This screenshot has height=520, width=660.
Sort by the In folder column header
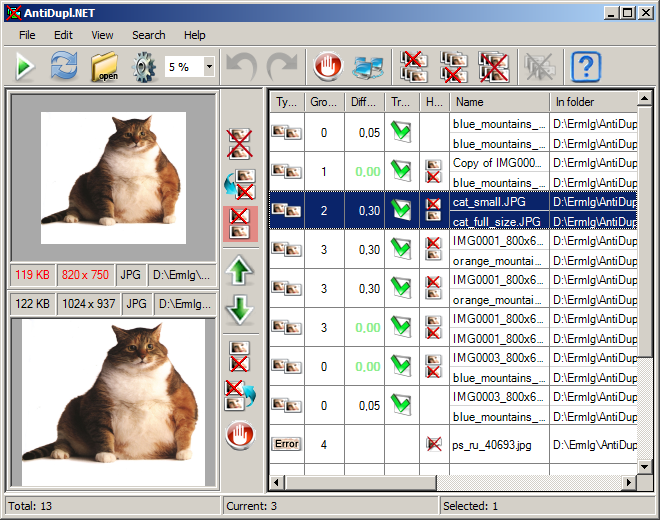click(x=593, y=102)
